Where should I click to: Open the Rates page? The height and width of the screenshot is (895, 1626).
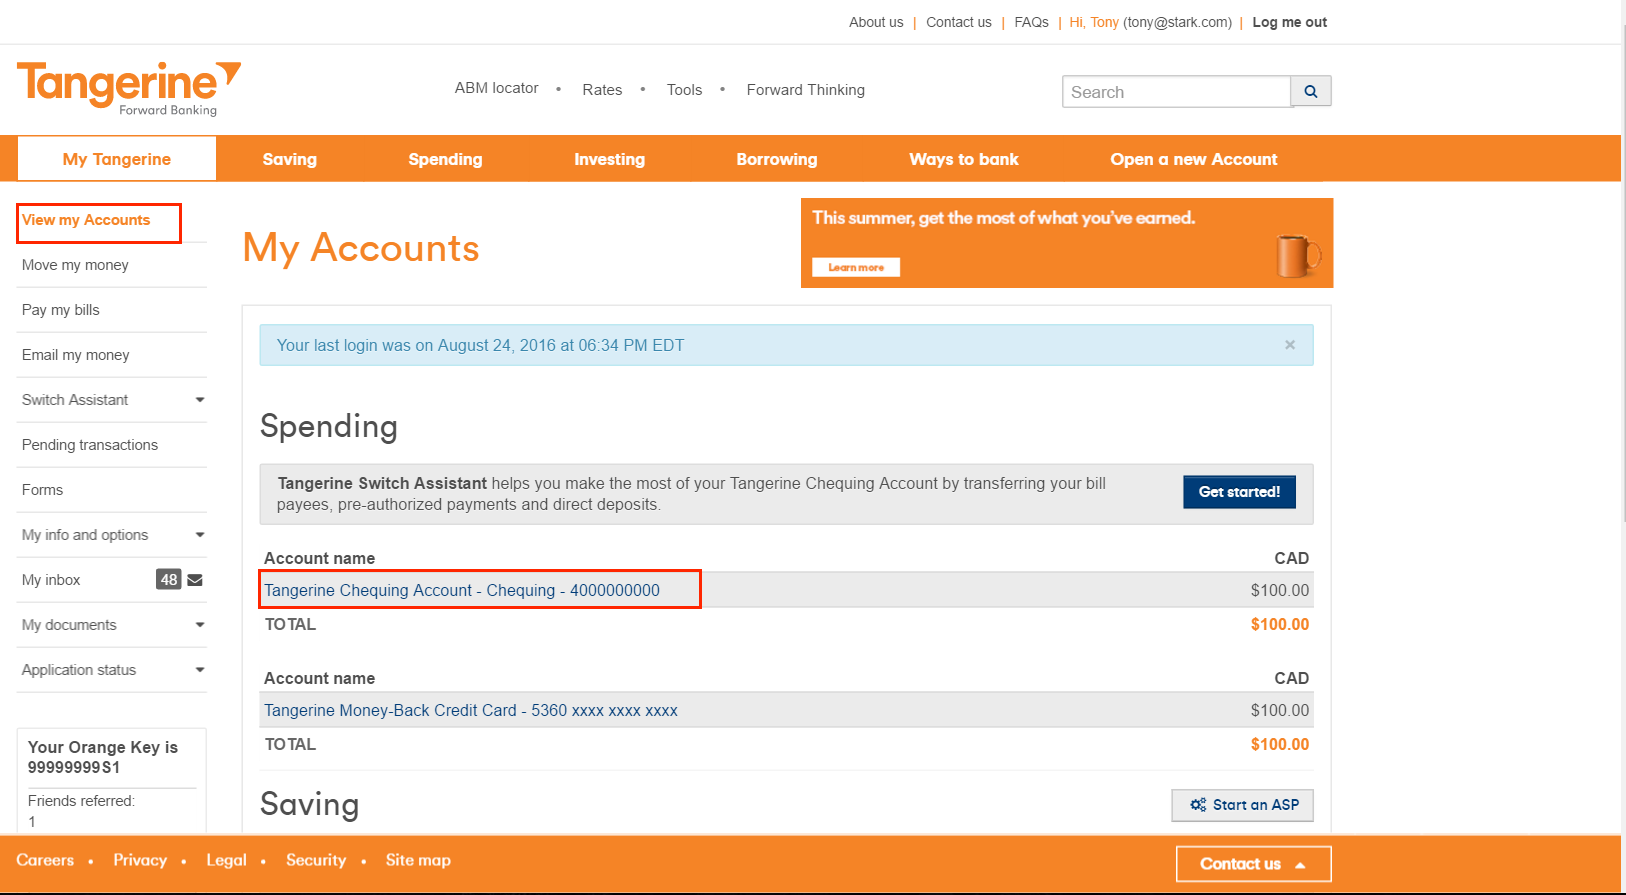[602, 90]
